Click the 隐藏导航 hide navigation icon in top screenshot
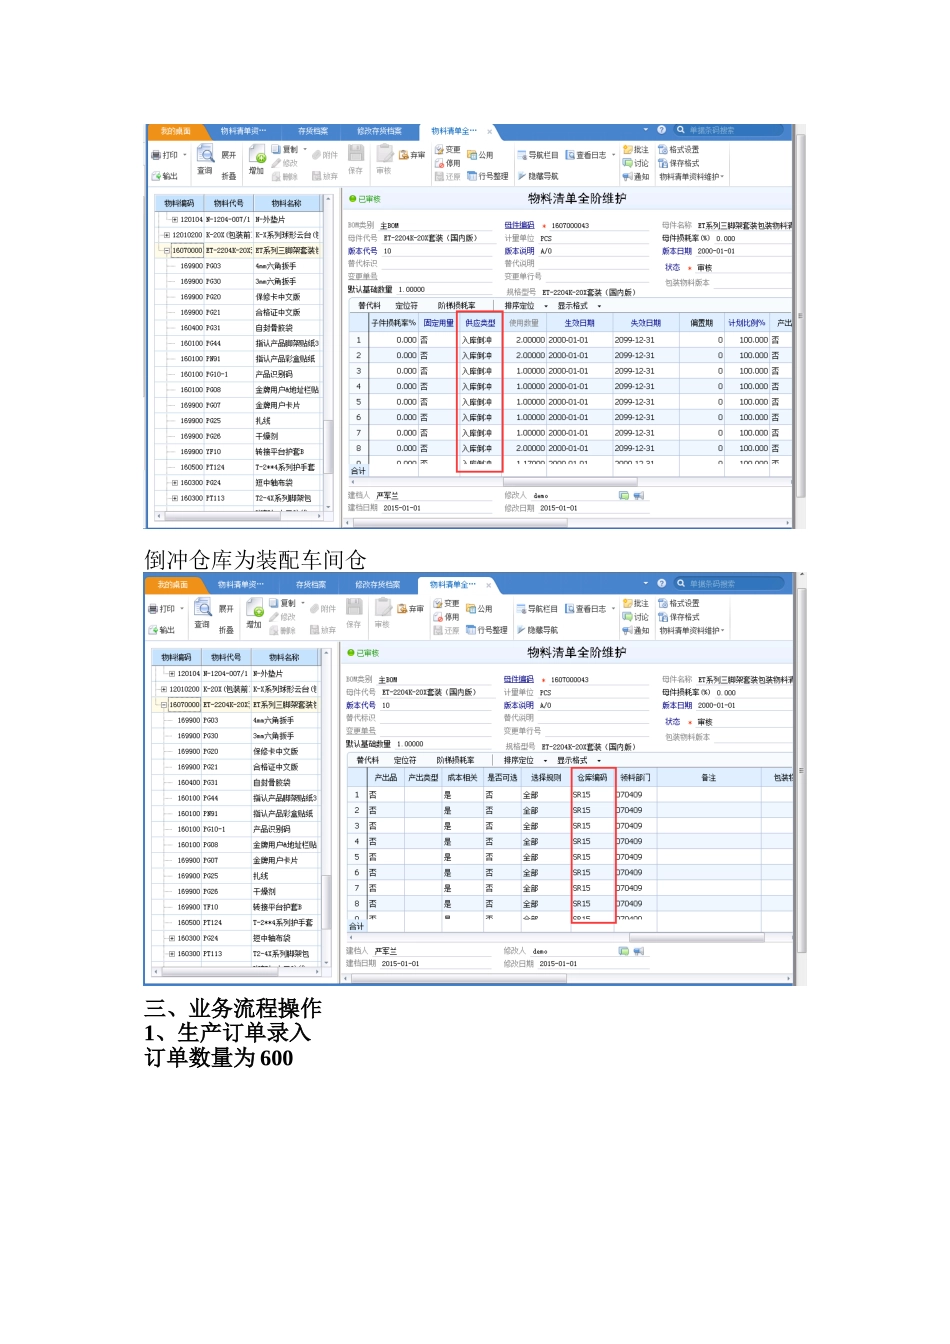This screenshot has width=950, height=1344. click(x=521, y=176)
